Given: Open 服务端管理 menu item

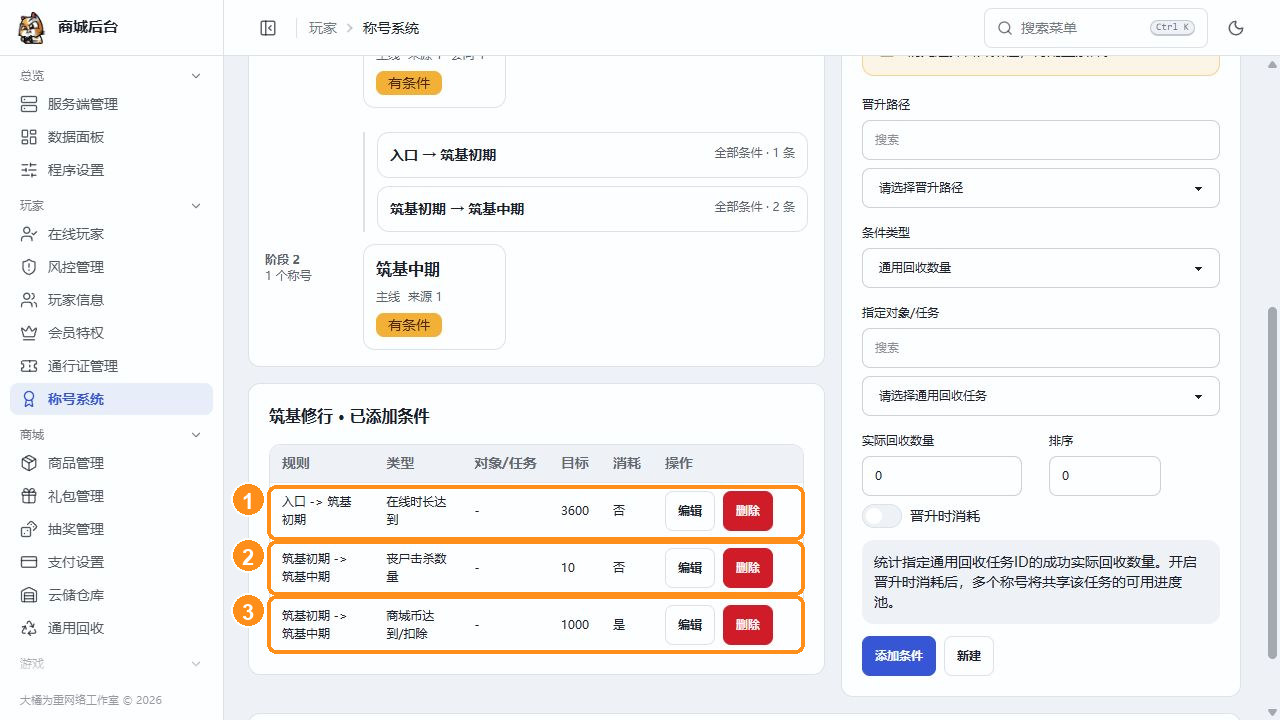Looking at the screenshot, I should pyautogui.click(x=111, y=104).
